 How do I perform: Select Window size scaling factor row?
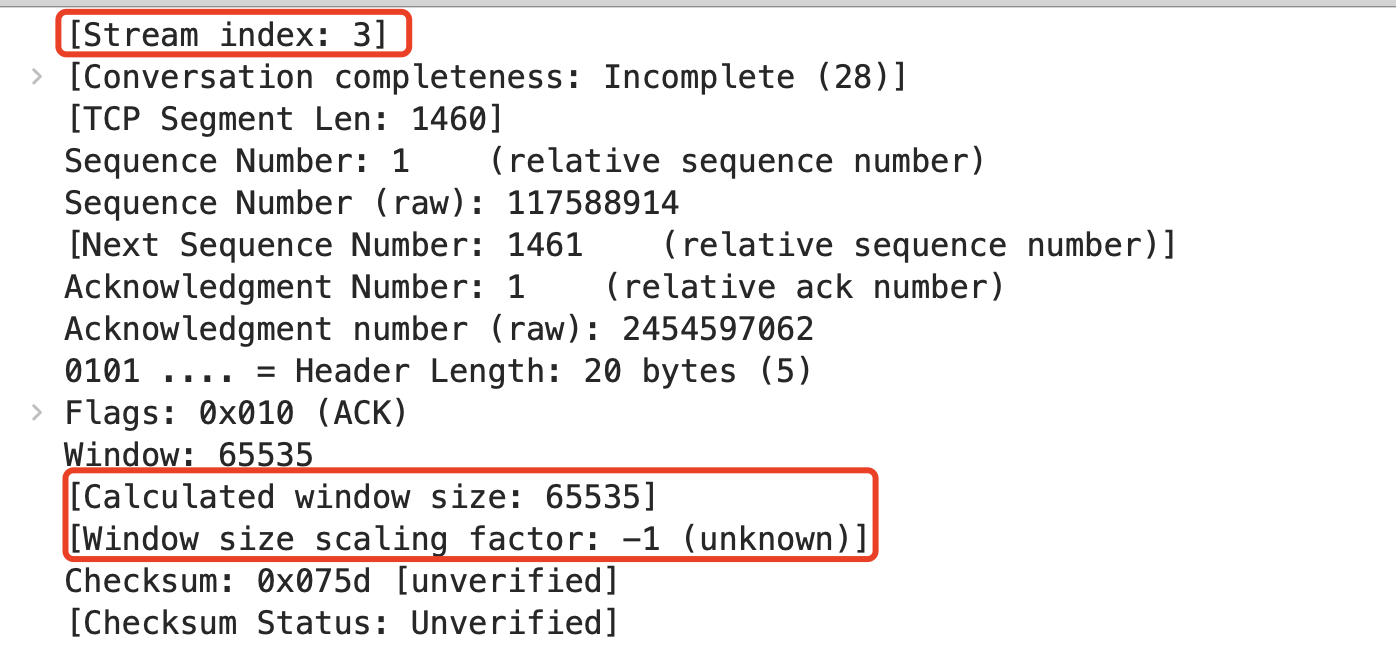point(467,539)
